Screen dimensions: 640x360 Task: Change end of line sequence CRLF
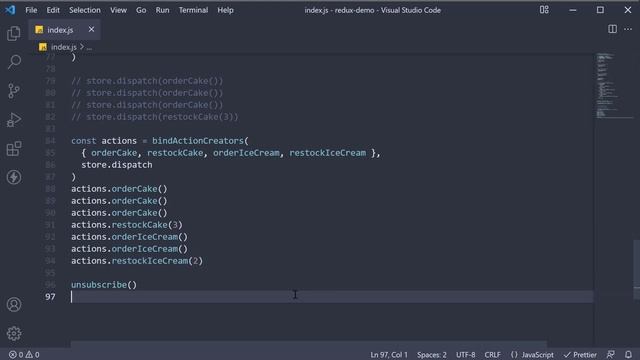click(492, 354)
